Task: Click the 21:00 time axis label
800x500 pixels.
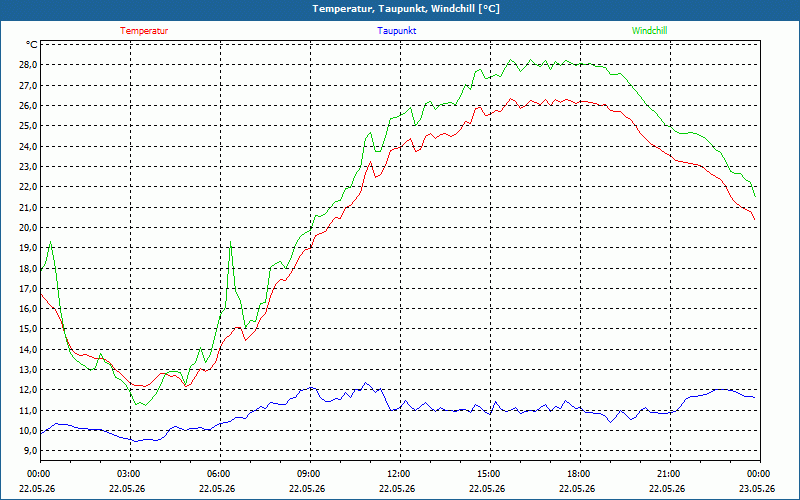Action: point(669,474)
